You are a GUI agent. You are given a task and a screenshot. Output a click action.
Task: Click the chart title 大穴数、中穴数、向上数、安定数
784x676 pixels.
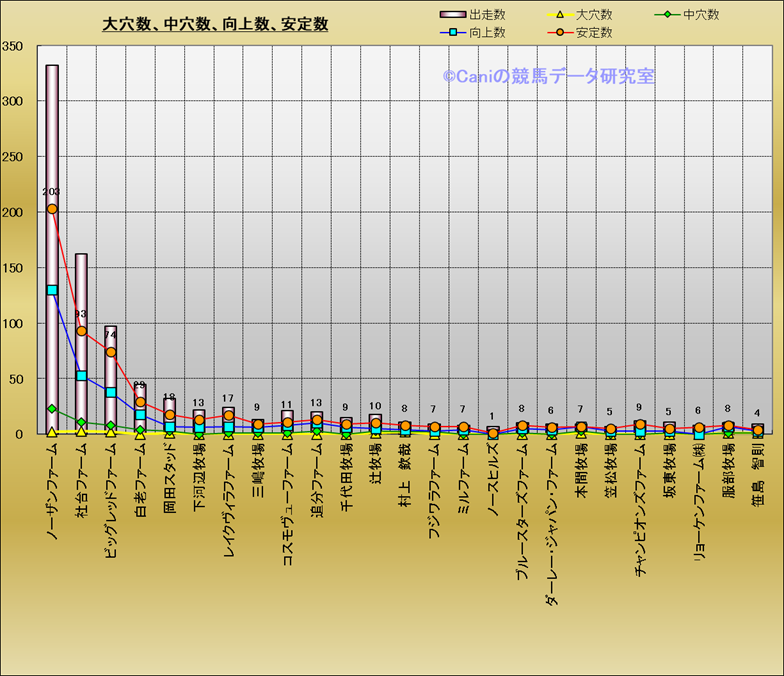[215, 24]
